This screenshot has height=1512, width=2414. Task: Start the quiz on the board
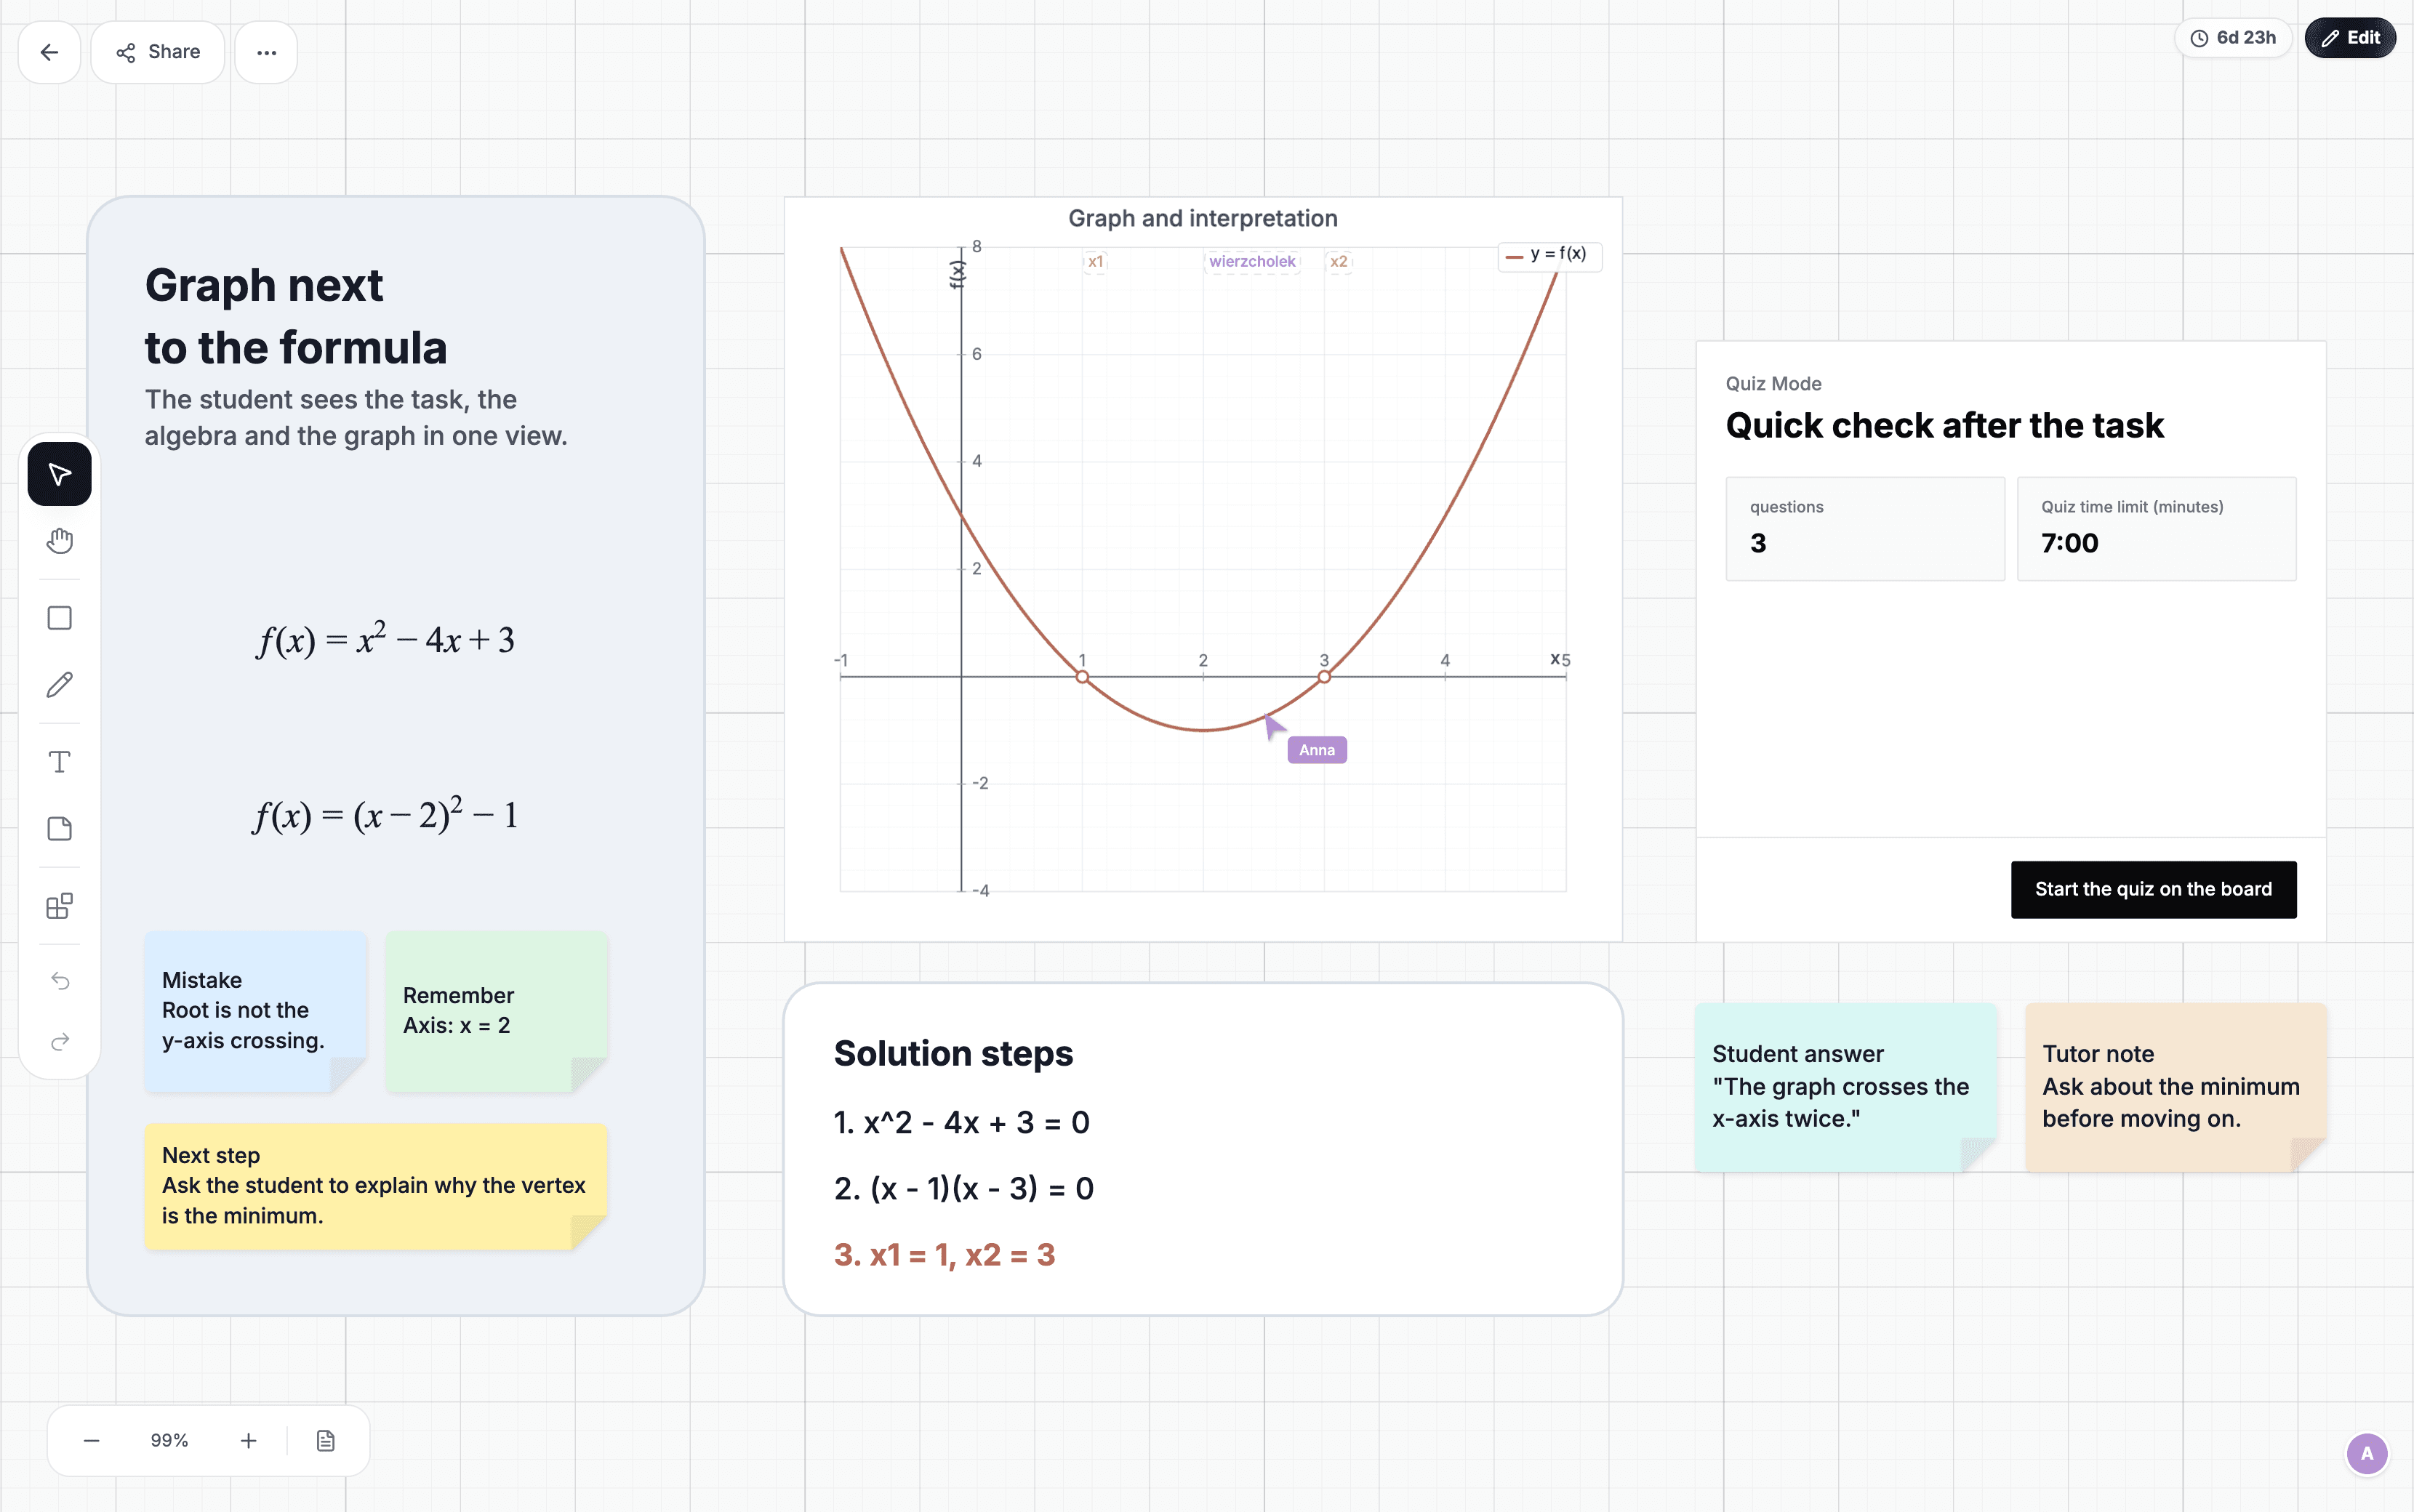[x=2153, y=889]
